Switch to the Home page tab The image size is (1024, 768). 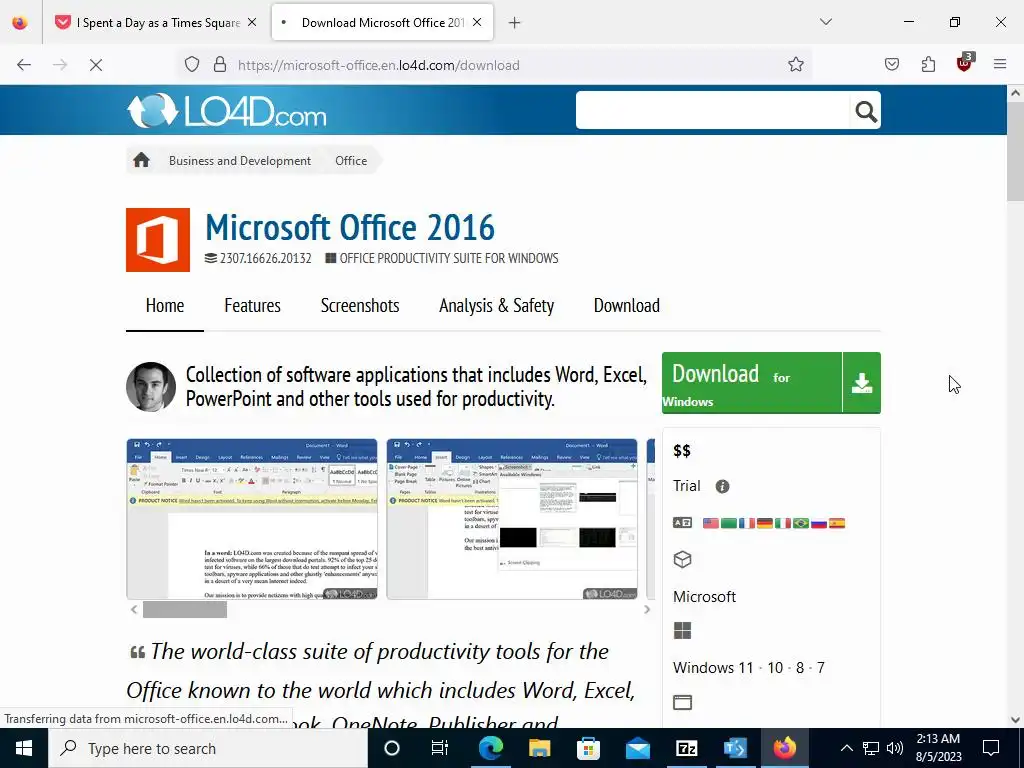coord(165,306)
